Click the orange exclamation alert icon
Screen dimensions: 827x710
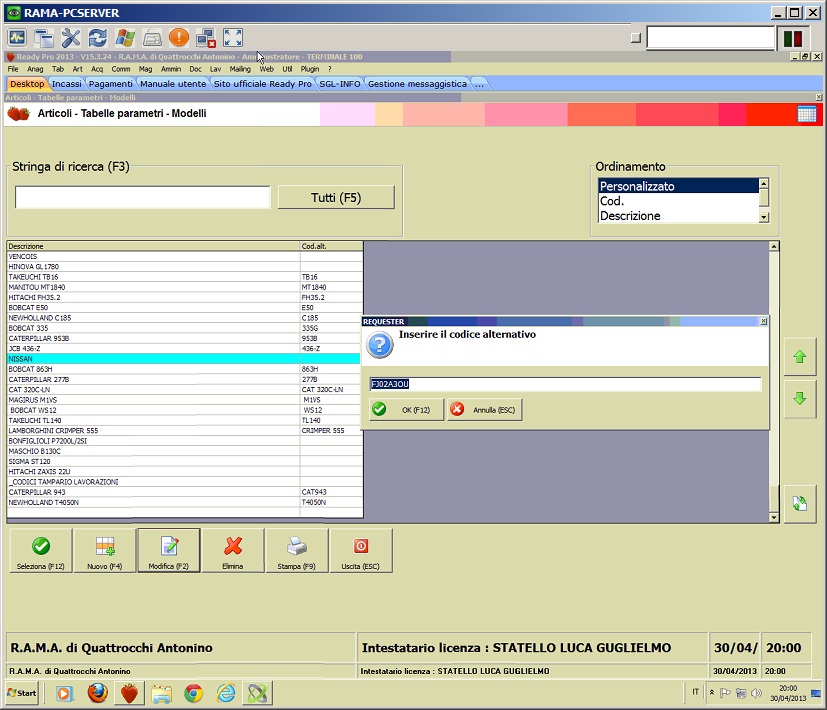tap(179, 38)
